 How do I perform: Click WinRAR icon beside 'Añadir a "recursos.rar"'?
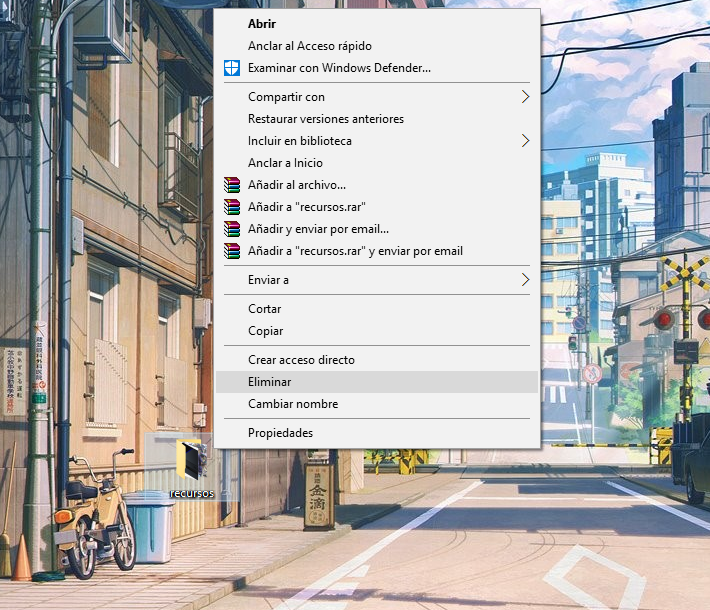click(x=232, y=207)
